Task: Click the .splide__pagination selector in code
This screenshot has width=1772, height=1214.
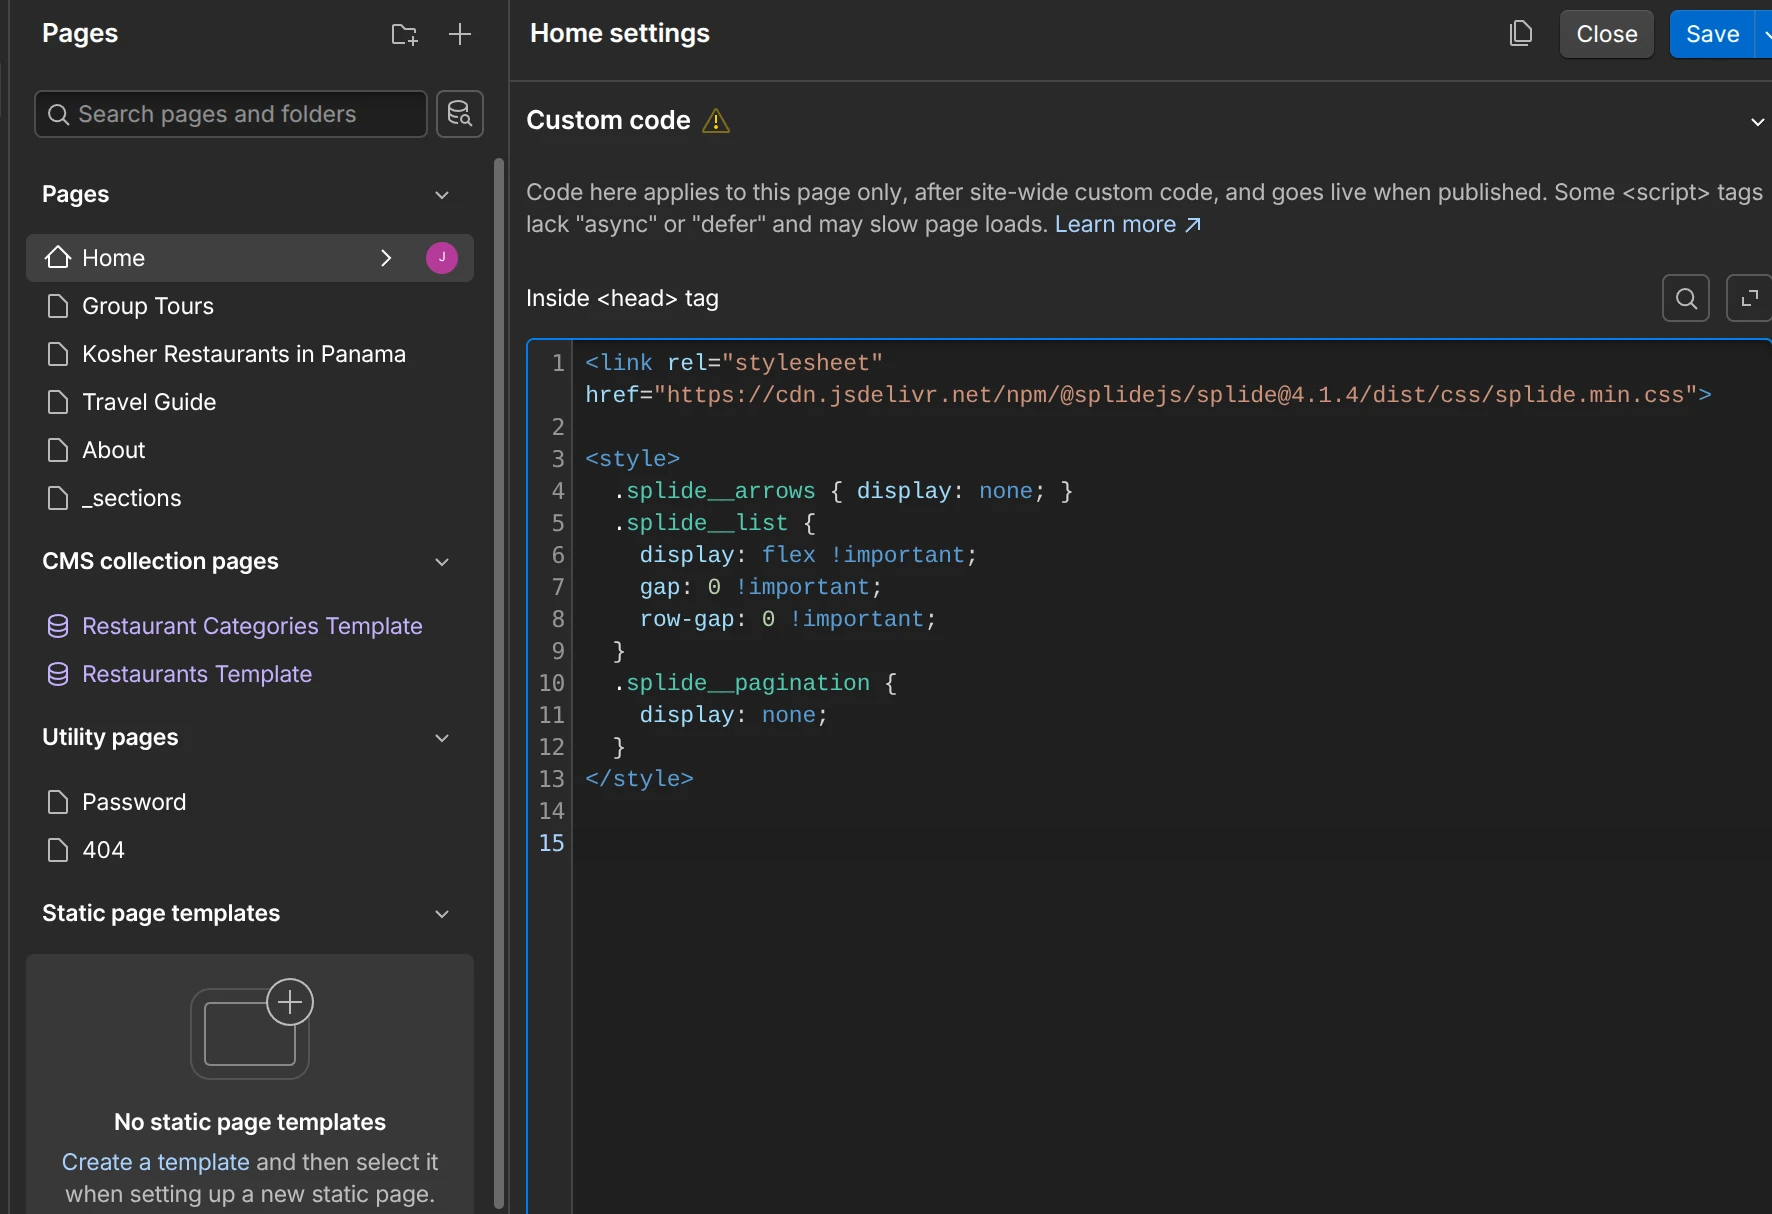Action: point(742,683)
